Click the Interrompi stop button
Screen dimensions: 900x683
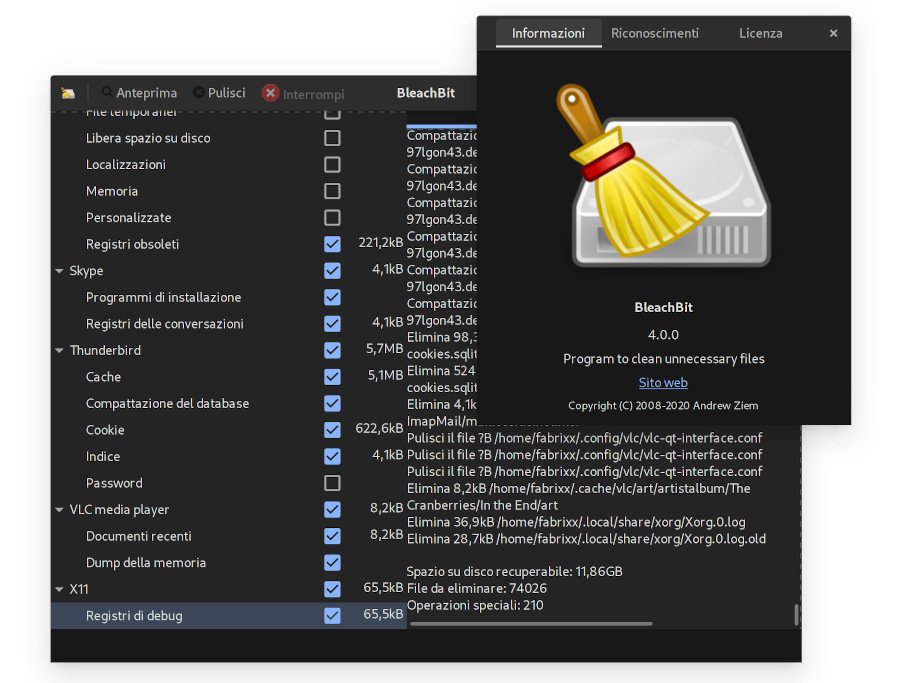point(303,94)
